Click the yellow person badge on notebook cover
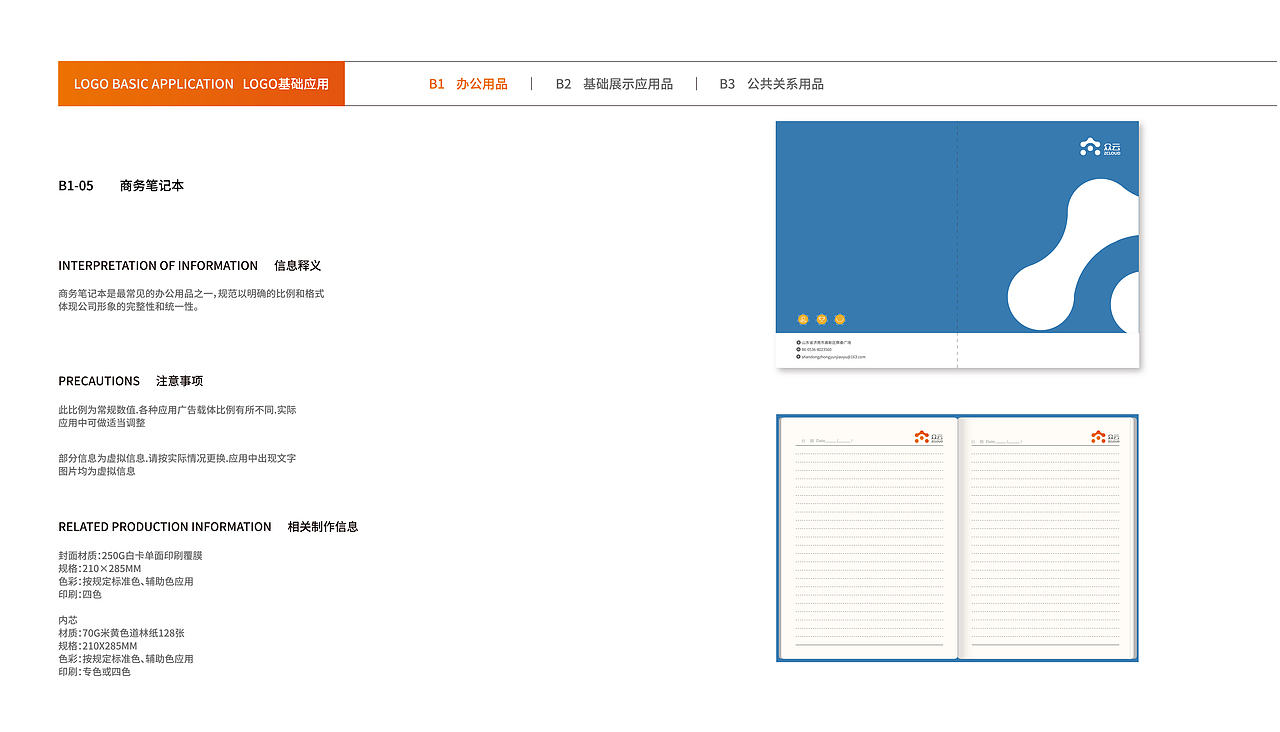Viewport: 1280px width, 732px height. pyautogui.click(x=803, y=319)
